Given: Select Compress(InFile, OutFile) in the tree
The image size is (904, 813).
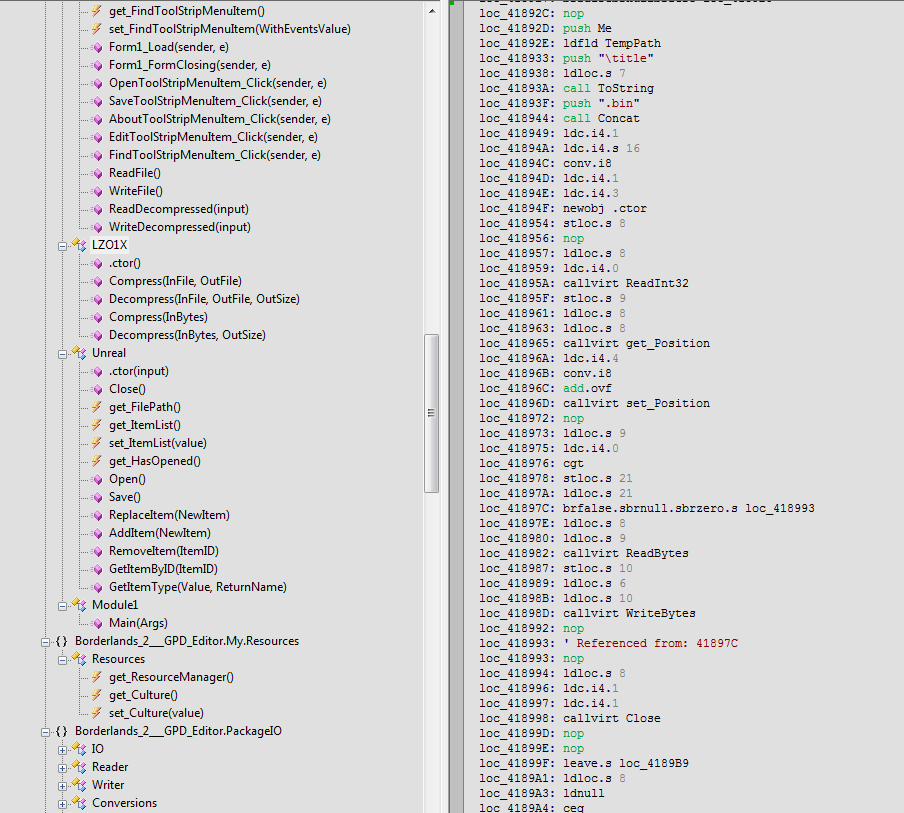Looking at the screenshot, I should [x=175, y=281].
